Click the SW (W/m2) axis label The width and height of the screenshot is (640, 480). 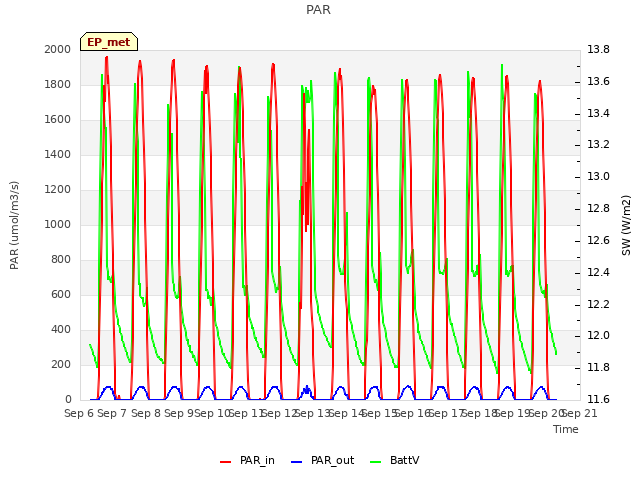[x=626, y=225]
